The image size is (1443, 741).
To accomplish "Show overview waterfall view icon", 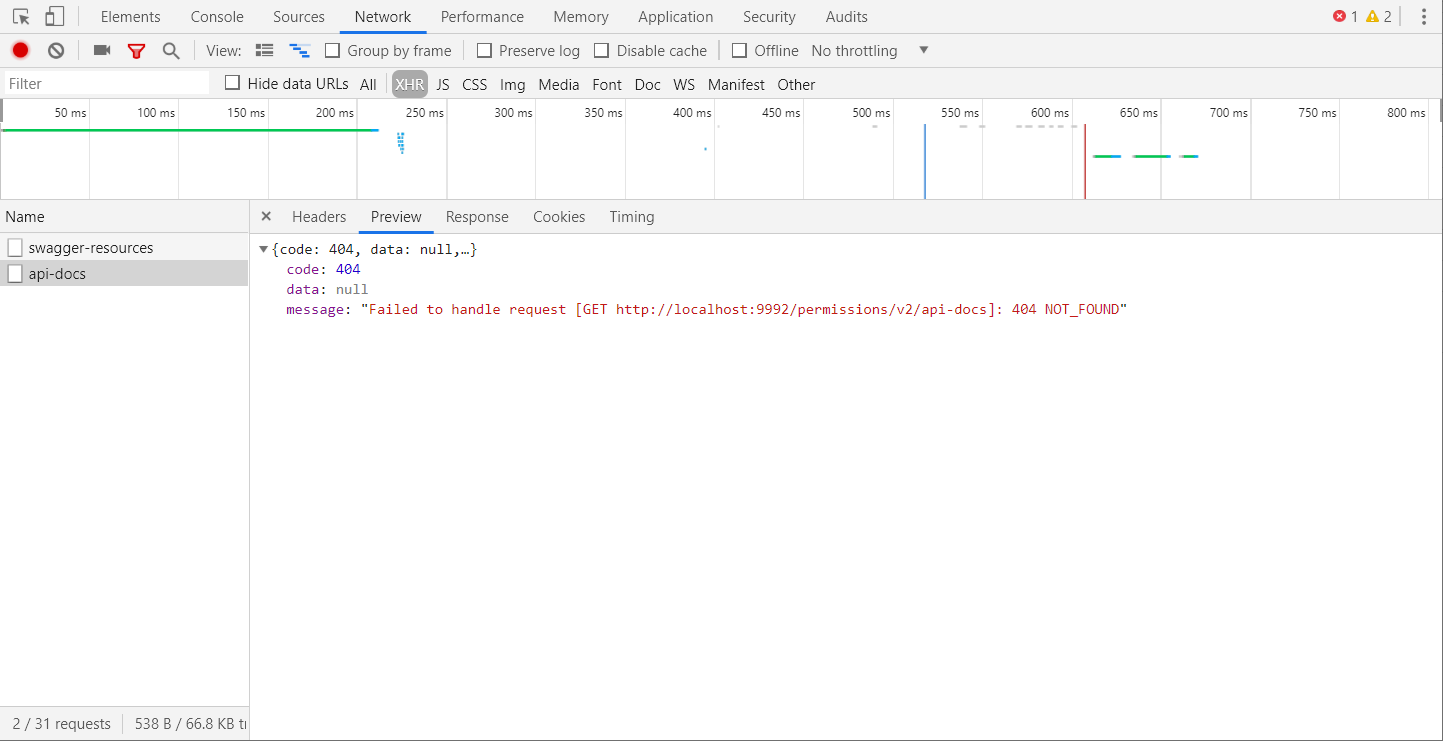I will (299, 50).
